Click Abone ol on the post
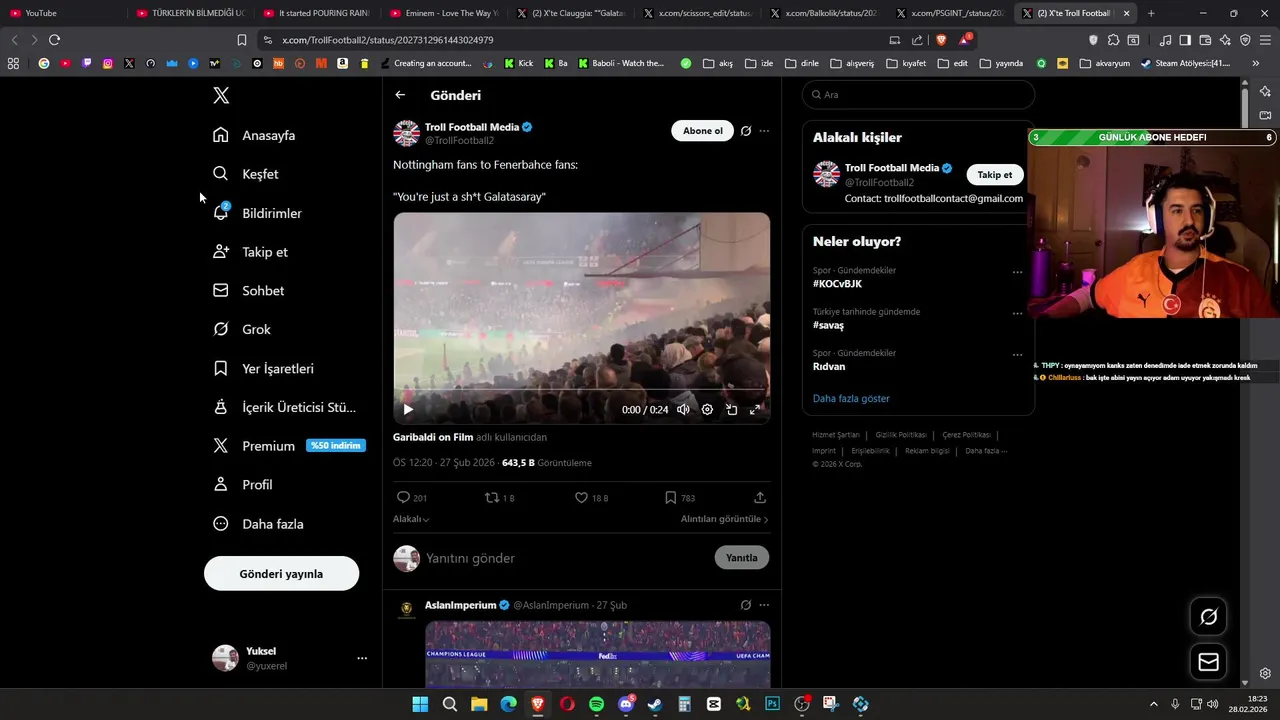The height and width of the screenshot is (720, 1280). (x=702, y=131)
